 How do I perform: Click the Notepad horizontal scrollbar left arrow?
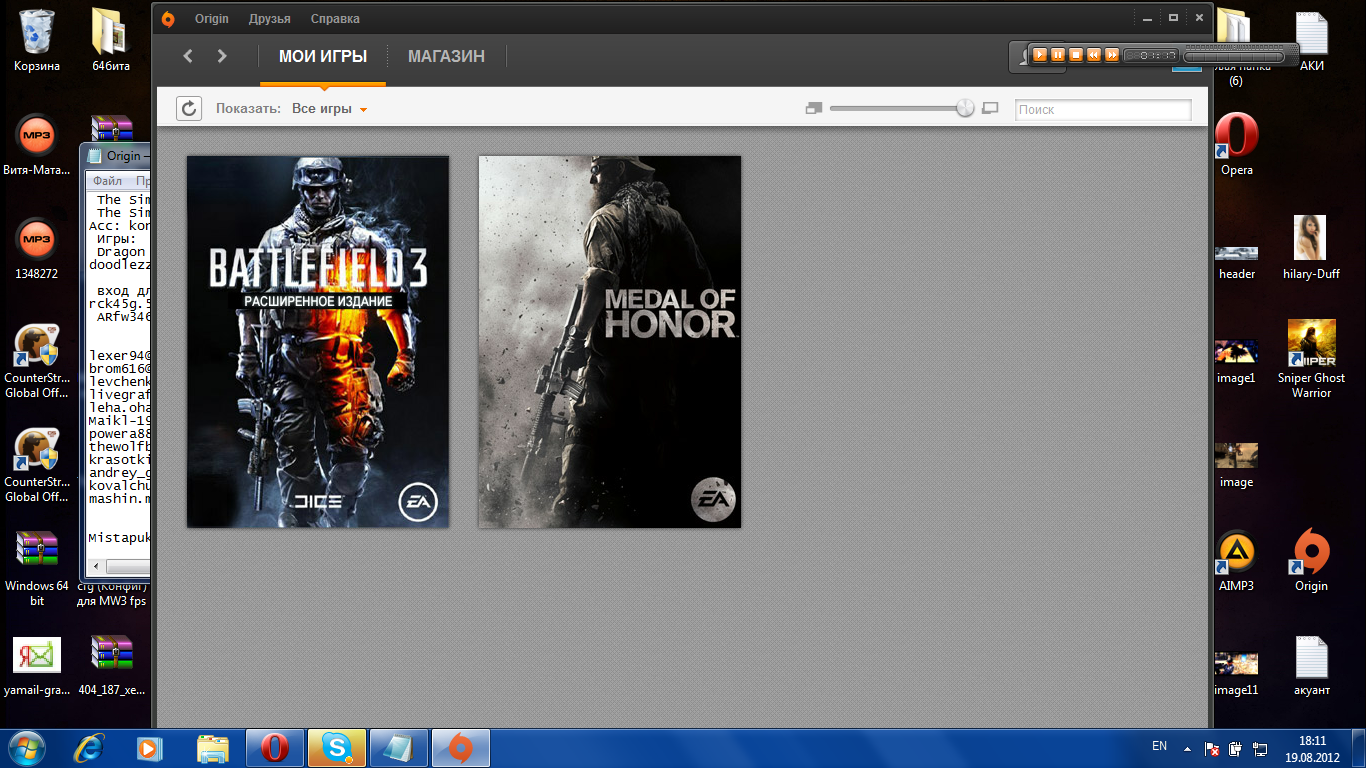[x=97, y=567]
